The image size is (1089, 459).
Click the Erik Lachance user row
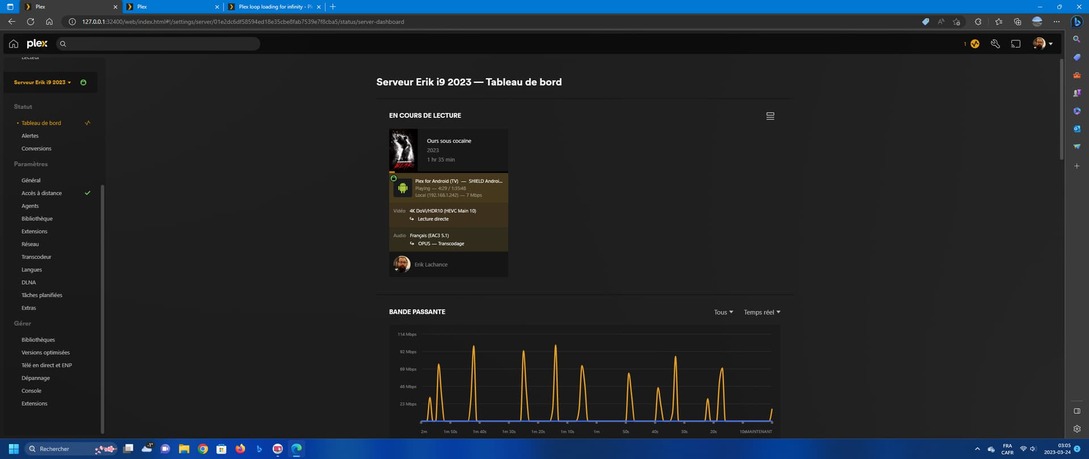448,265
